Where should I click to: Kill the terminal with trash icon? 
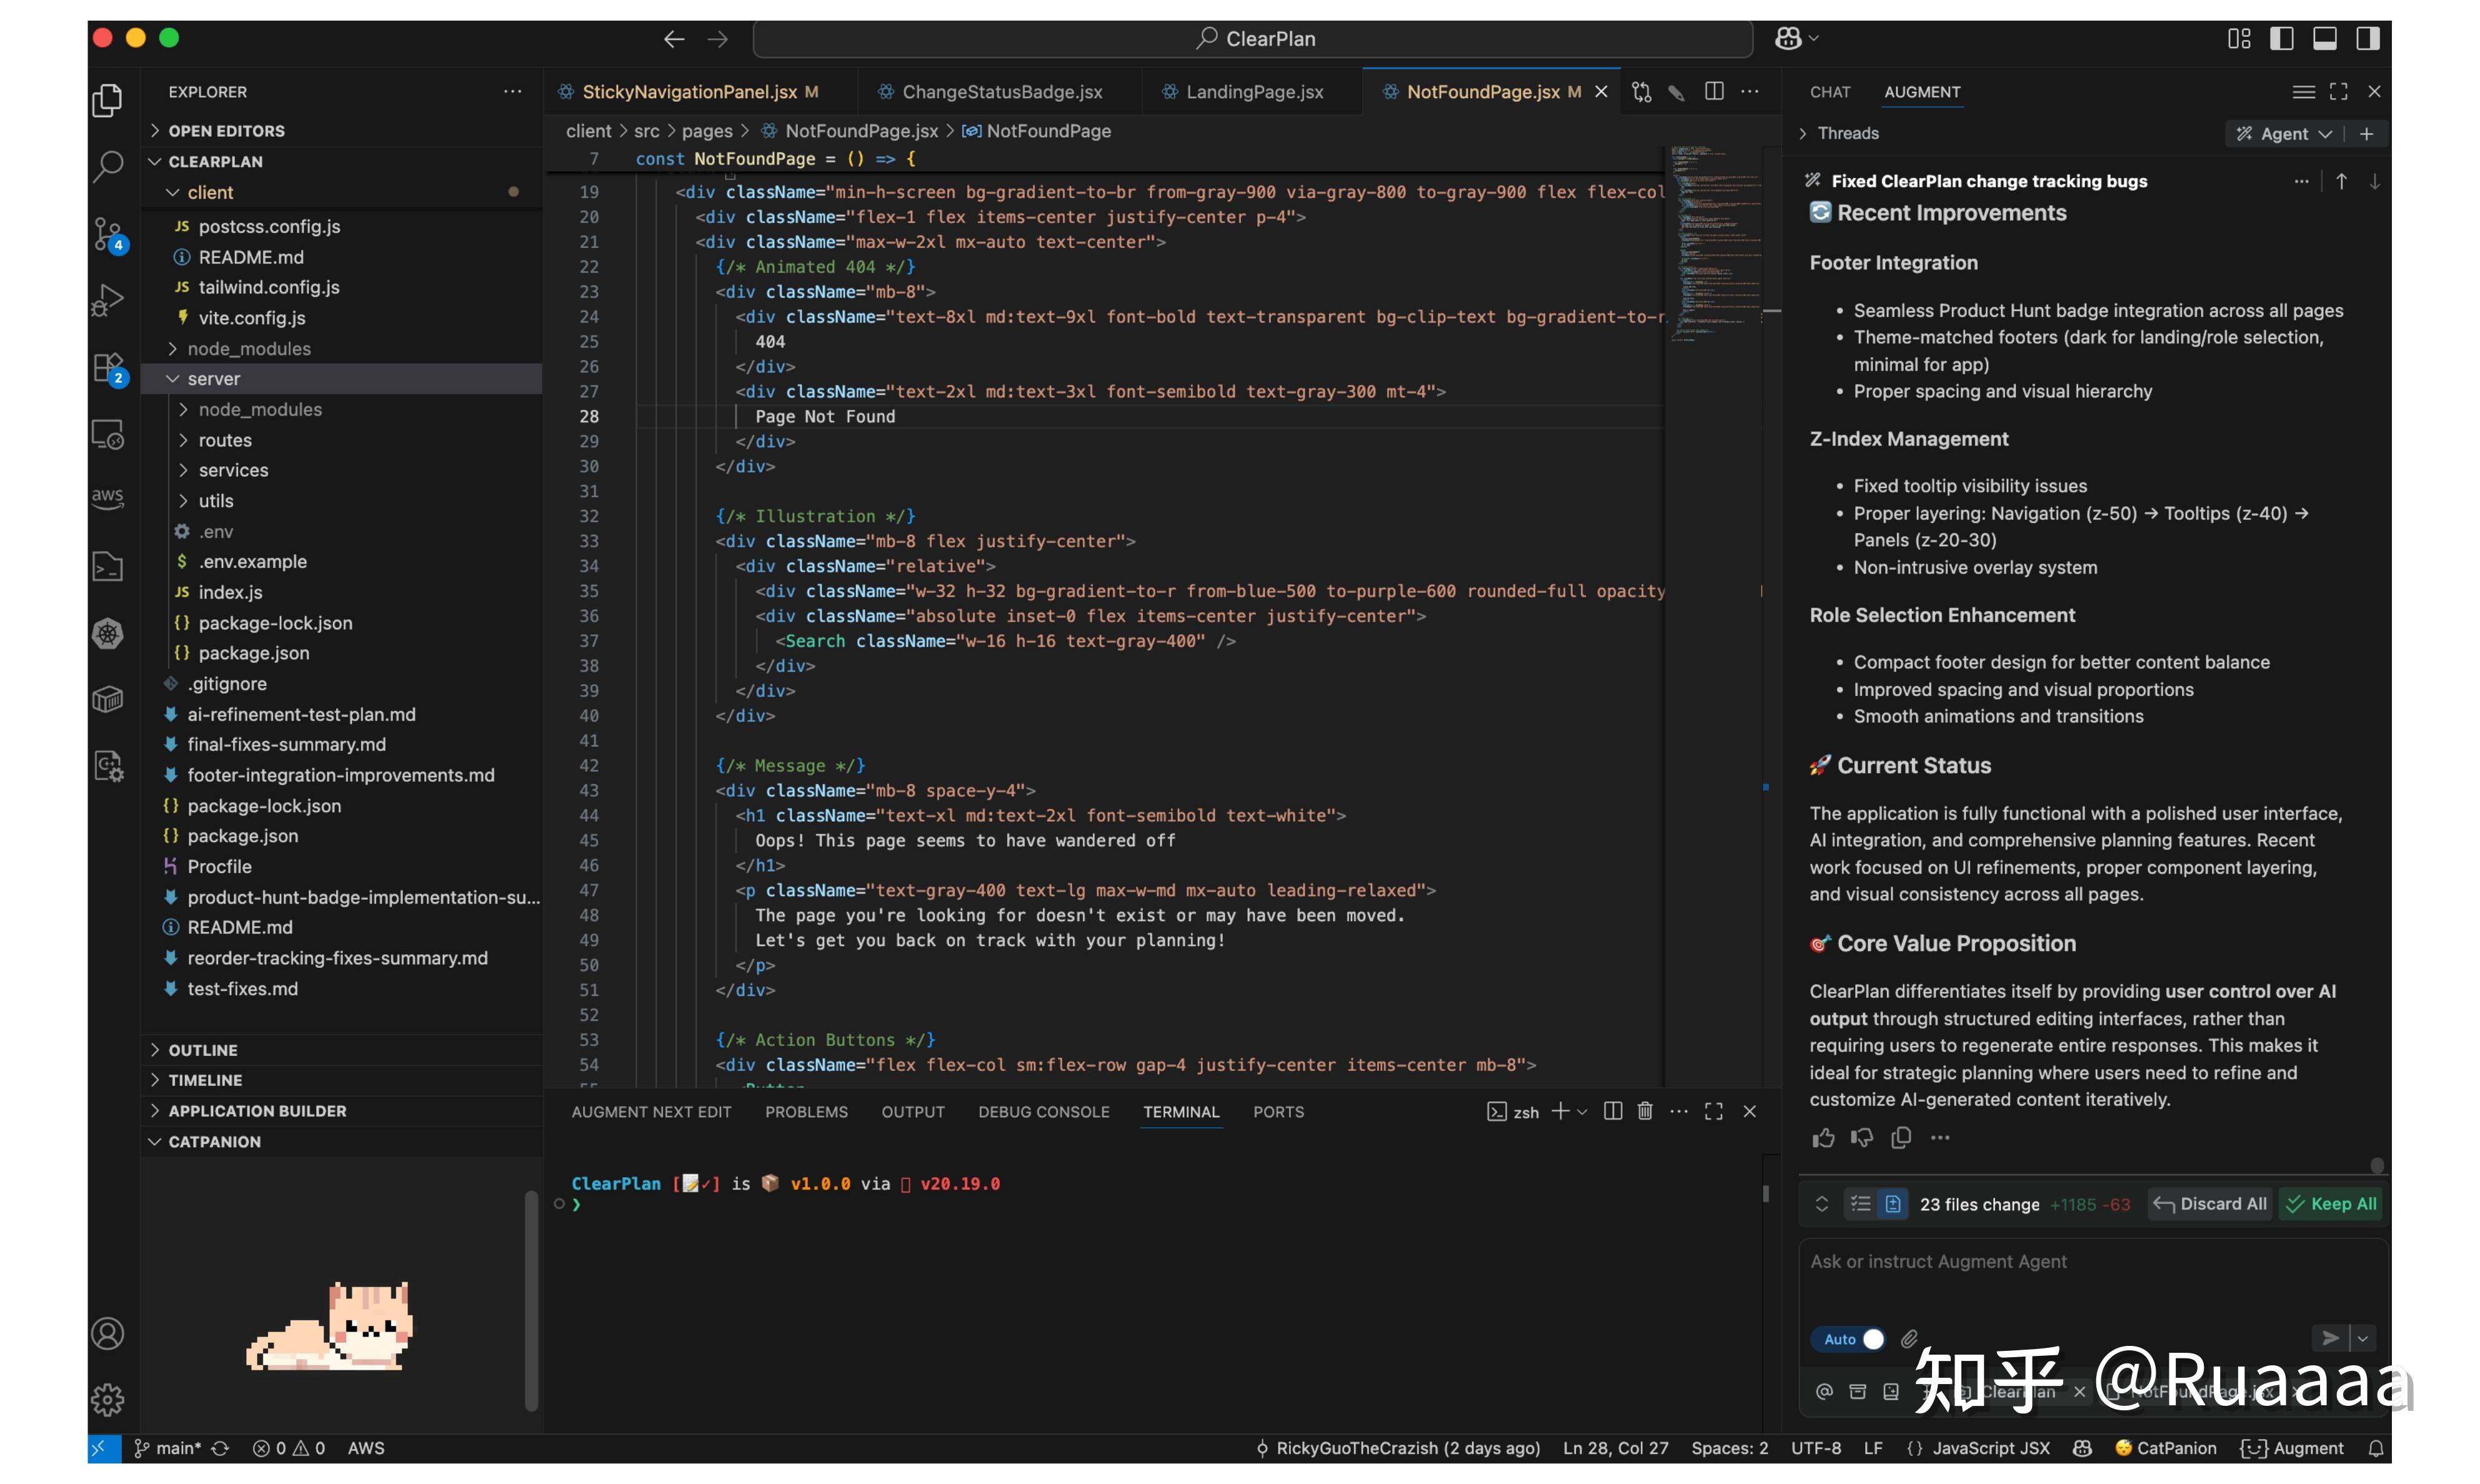click(1645, 1111)
